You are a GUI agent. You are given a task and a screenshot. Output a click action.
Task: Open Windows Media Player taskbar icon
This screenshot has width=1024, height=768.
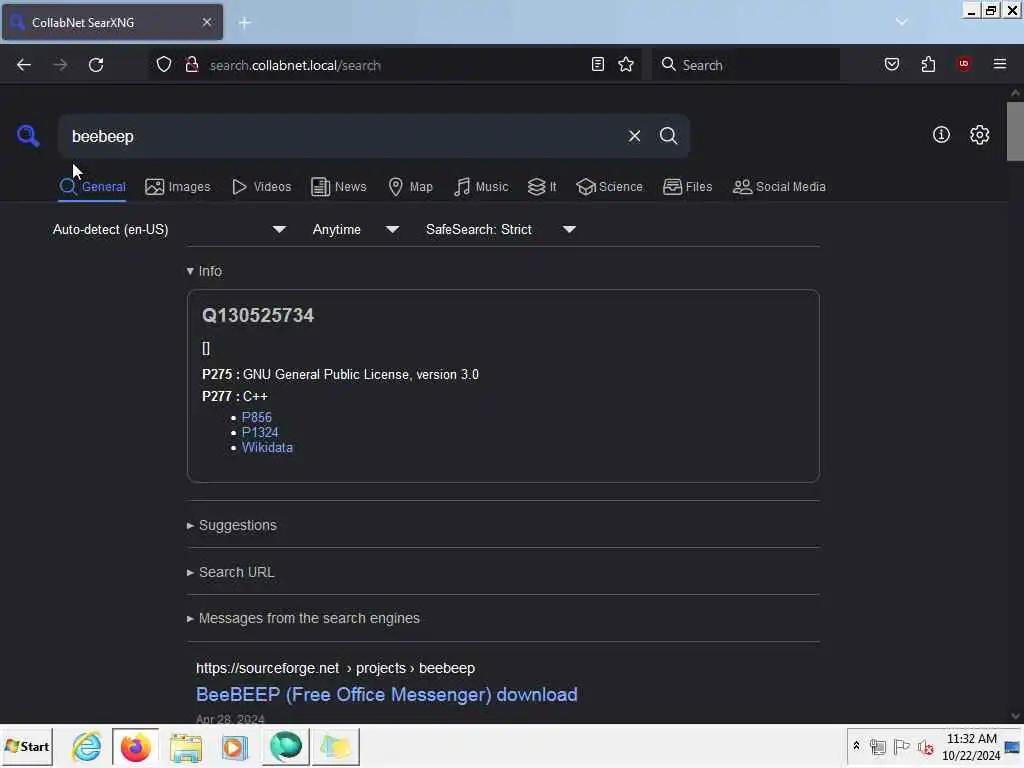tap(234, 746)
